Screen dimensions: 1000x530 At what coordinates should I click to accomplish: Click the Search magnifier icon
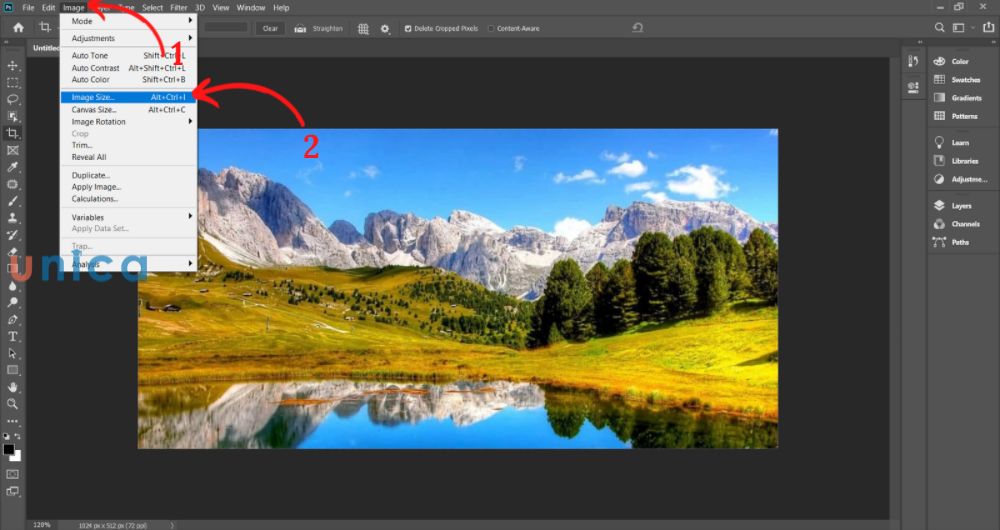[x=939, y=27]
